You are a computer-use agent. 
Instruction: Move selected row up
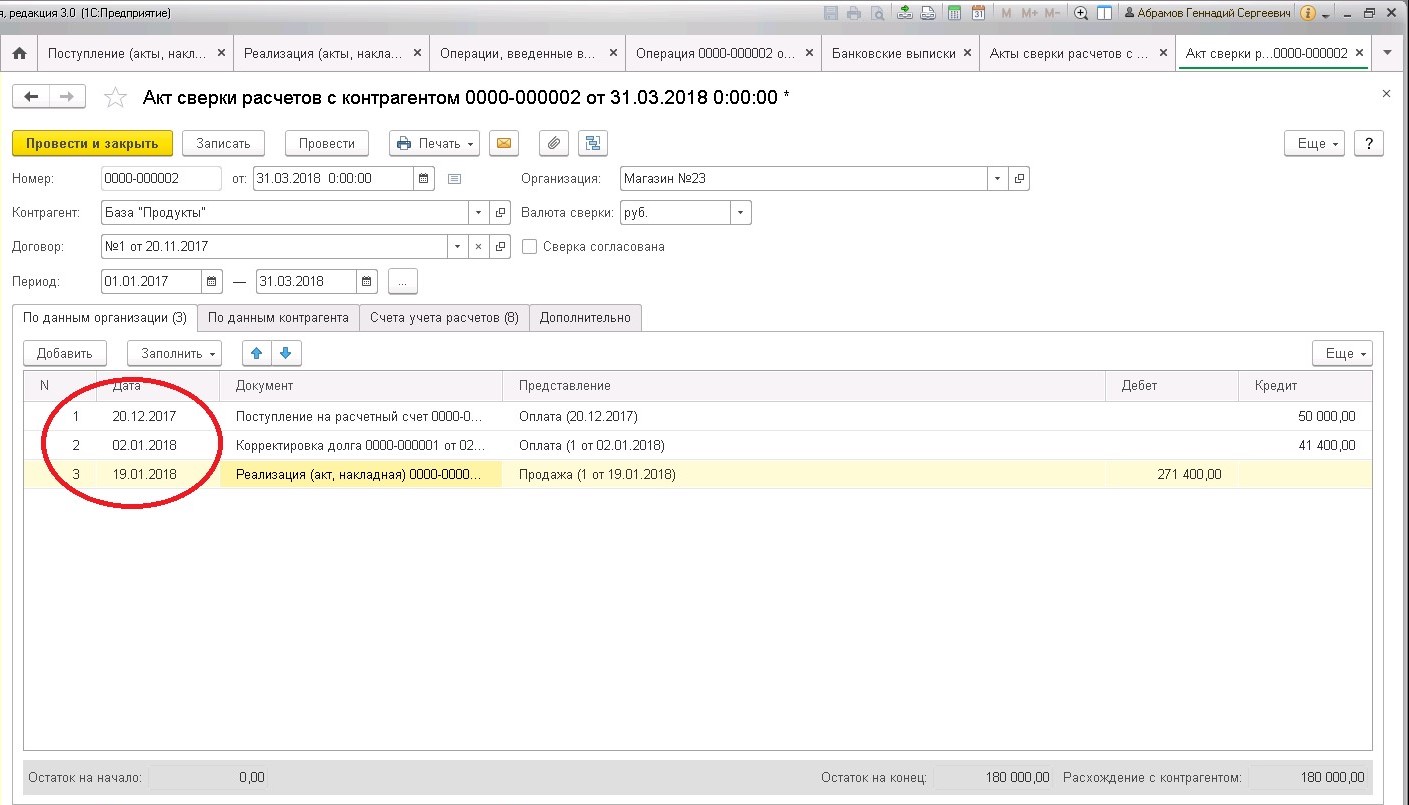pyautogui.click(x=256, y=353)
